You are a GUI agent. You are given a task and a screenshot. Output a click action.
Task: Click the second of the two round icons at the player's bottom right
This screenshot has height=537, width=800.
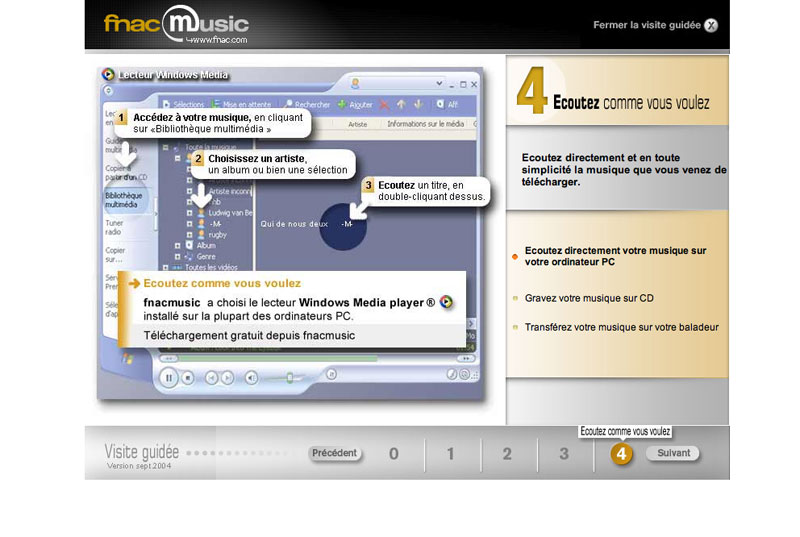click(464, 374)
